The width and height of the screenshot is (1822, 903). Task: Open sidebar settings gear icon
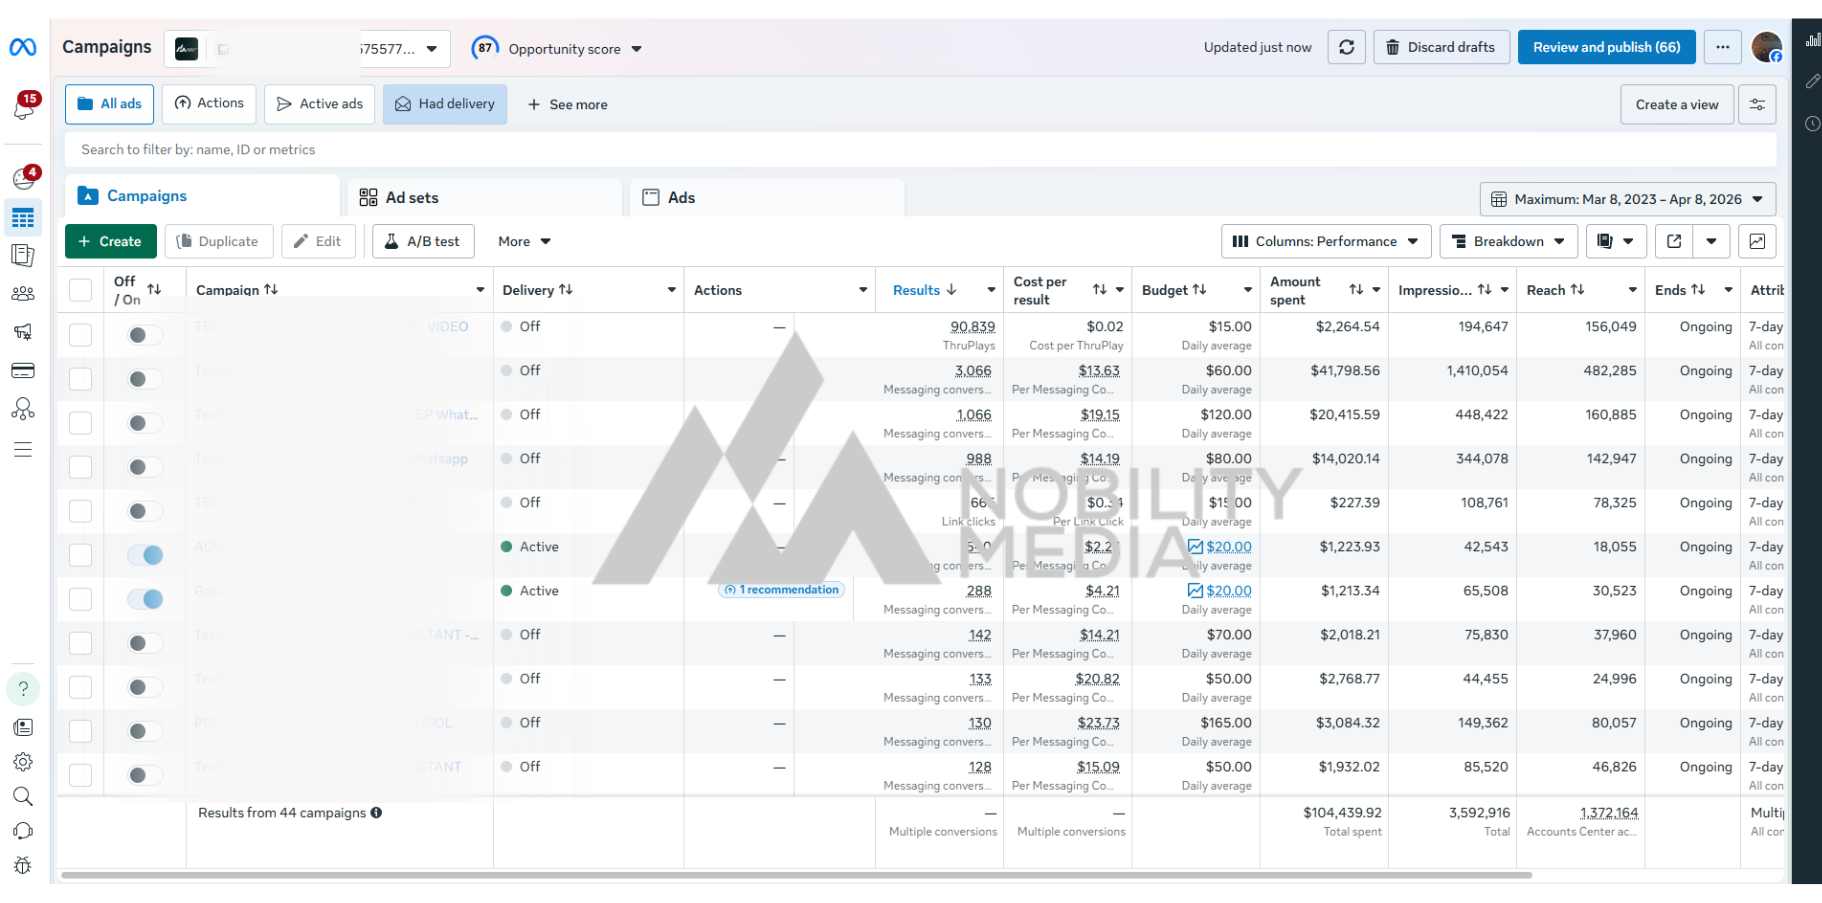coord(23,762)
